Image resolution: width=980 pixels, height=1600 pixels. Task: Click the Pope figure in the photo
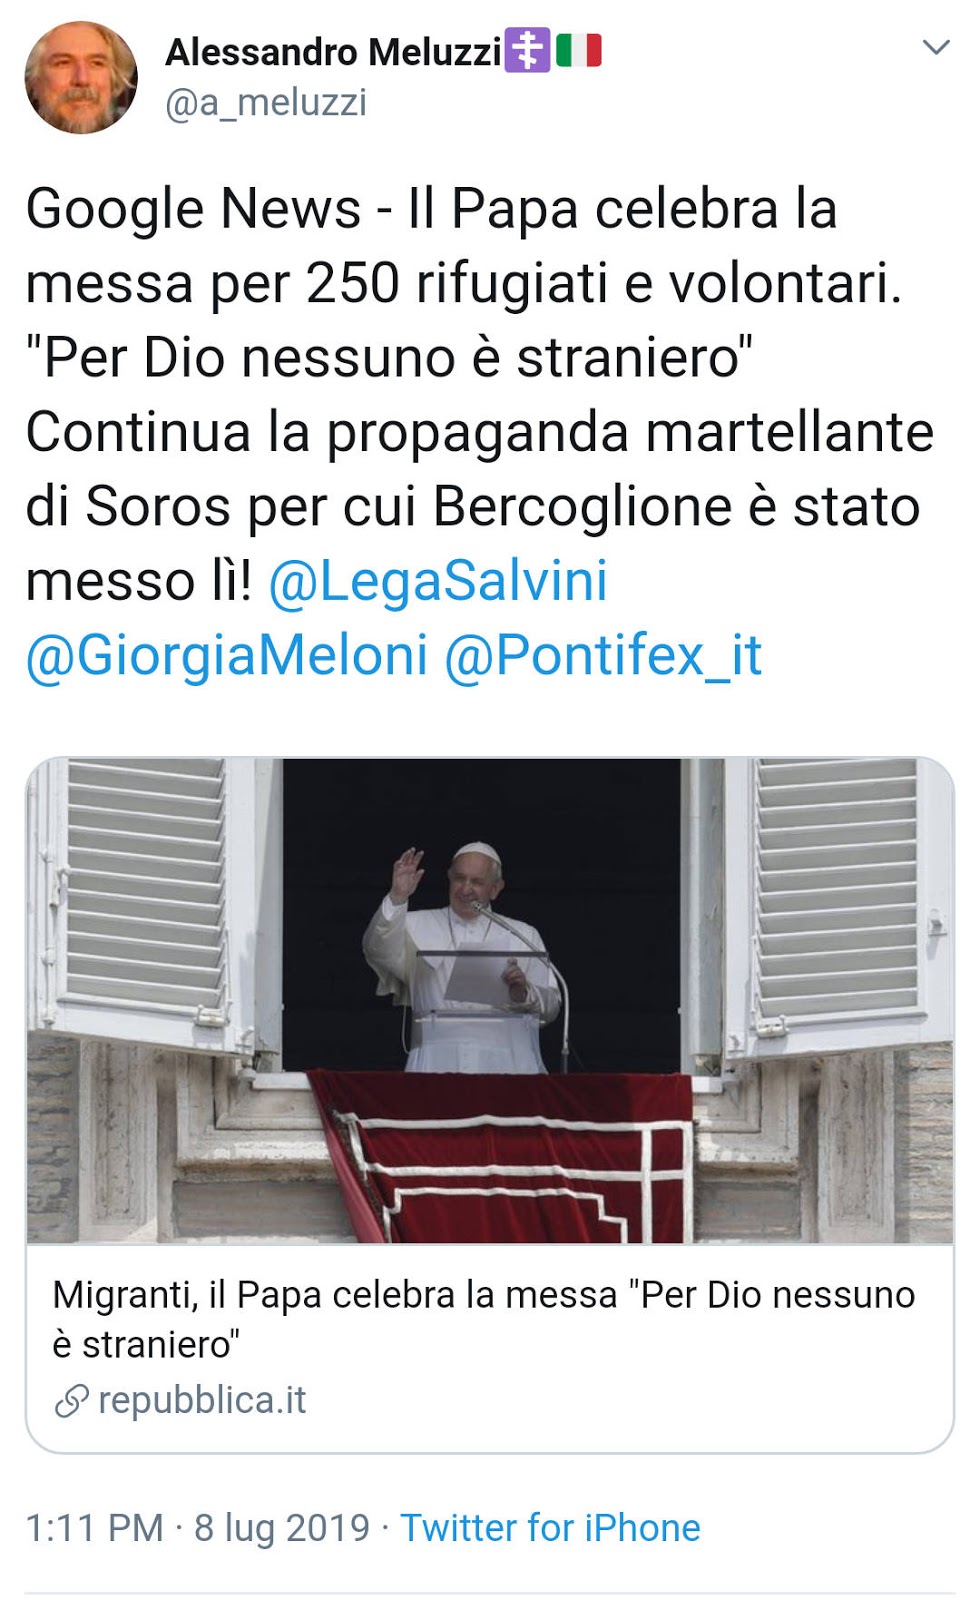click(462, 958)
